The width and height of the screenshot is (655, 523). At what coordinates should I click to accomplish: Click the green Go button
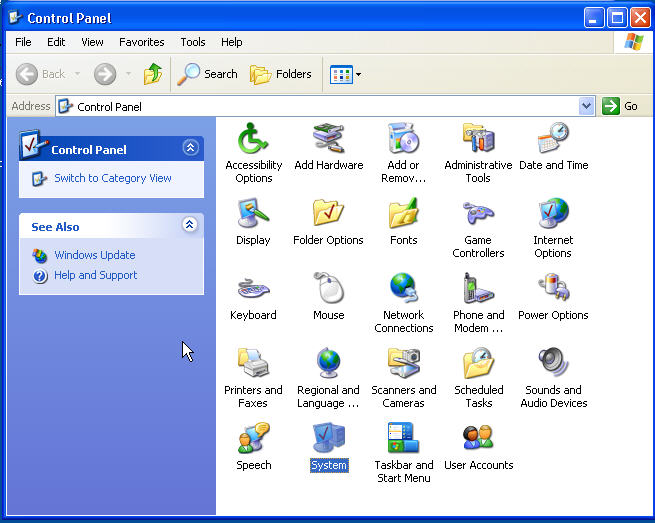620,106
